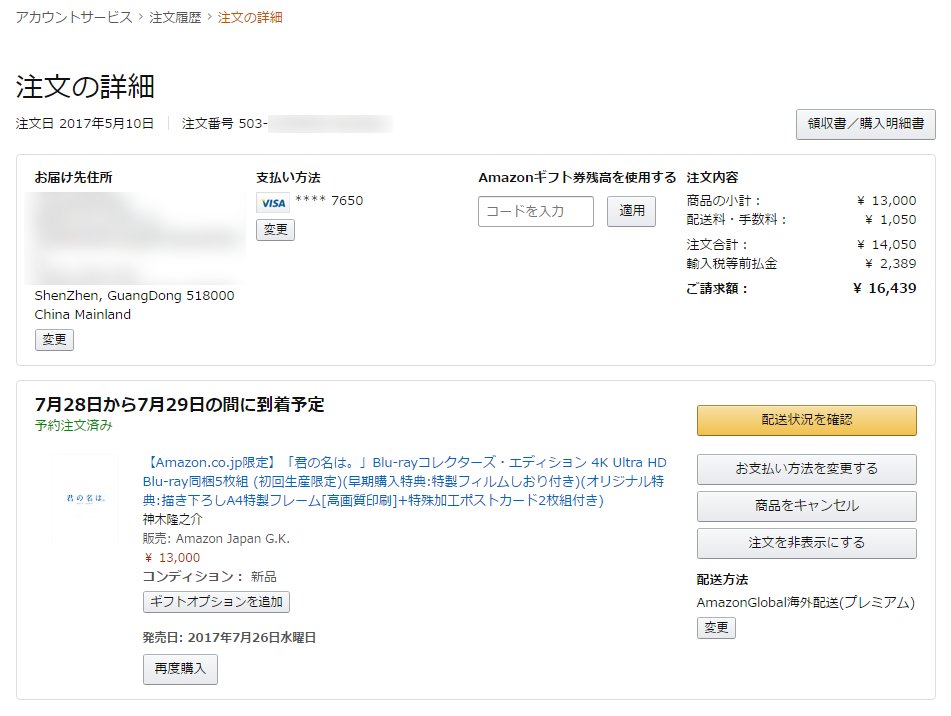Apply gift code with 適用 button
The height and width of the screenshot is (716, 951).
(631, 211)
